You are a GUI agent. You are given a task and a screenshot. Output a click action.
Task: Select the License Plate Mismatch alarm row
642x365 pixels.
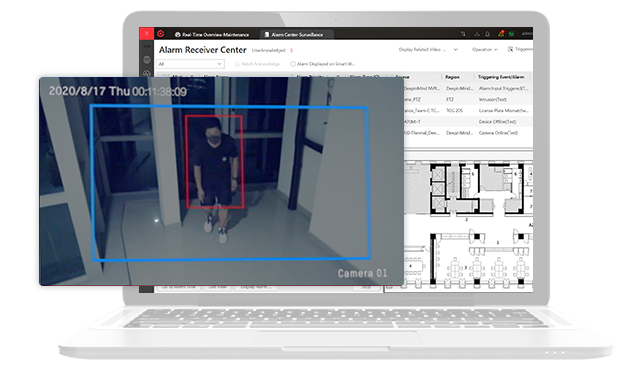click(x=468, y=111)
